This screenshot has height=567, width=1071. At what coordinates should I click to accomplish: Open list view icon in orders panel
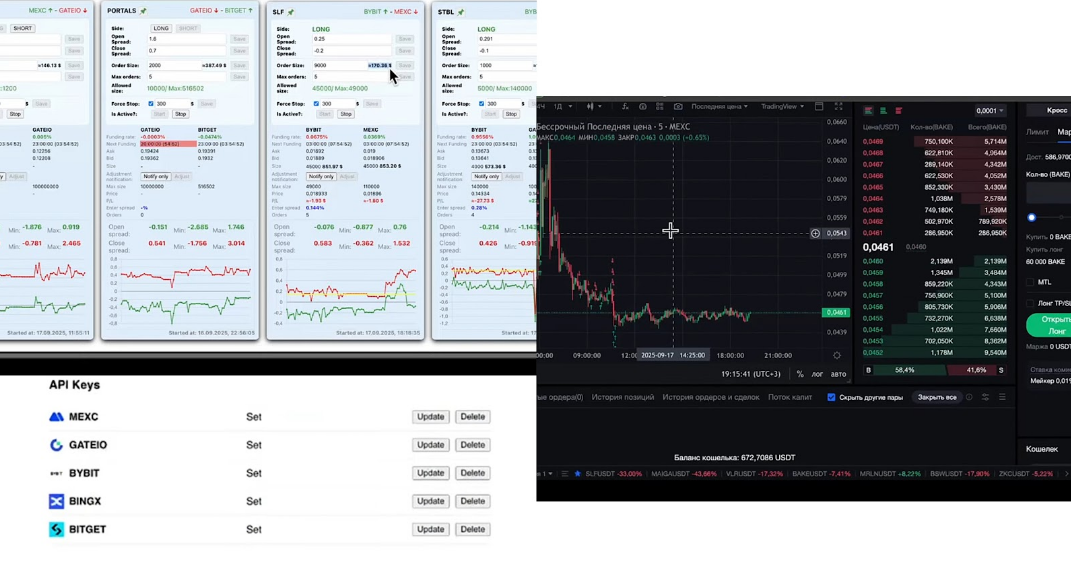(x=1002, y=397)
